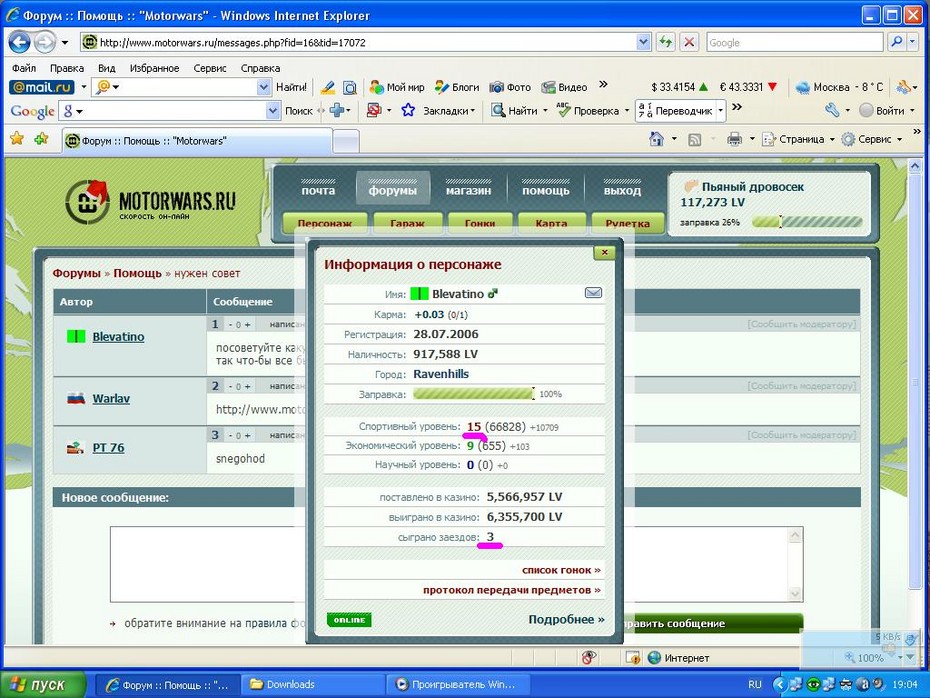Click the Google toolbar logo
This screenshot has width=930, height=698.
click(x=33, y=111)
